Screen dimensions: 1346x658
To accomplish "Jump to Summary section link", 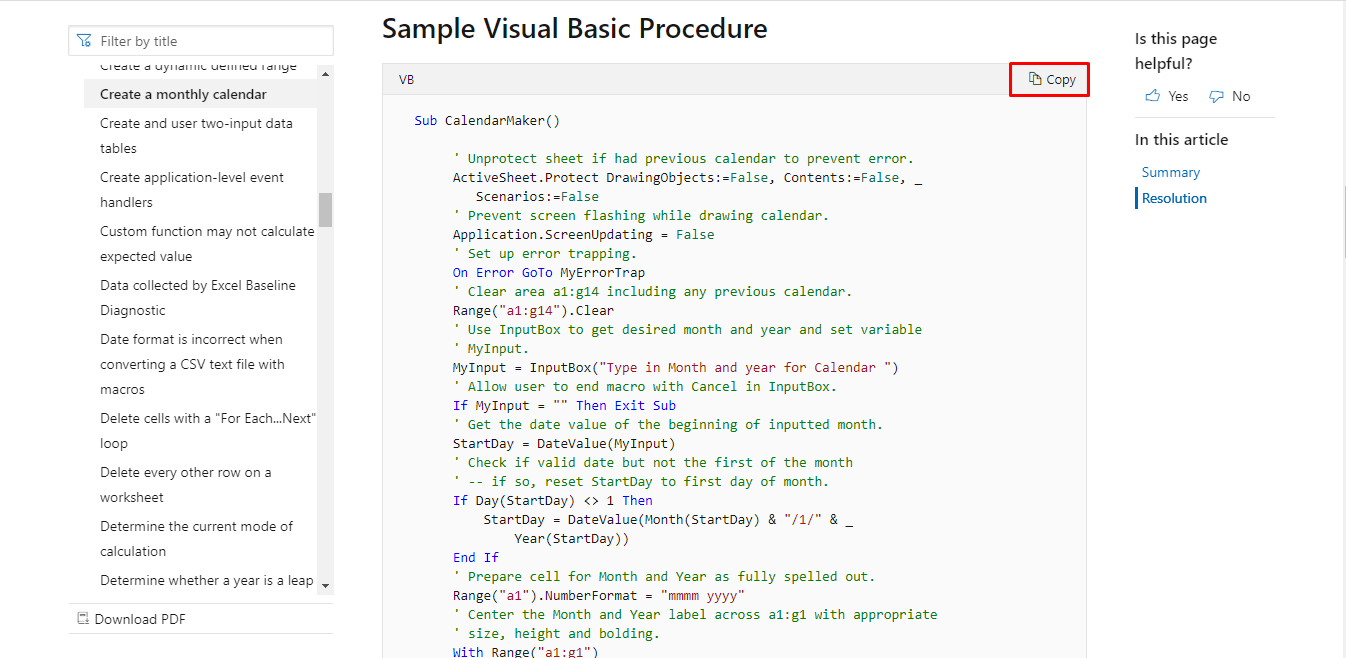I will [1170, 172].
